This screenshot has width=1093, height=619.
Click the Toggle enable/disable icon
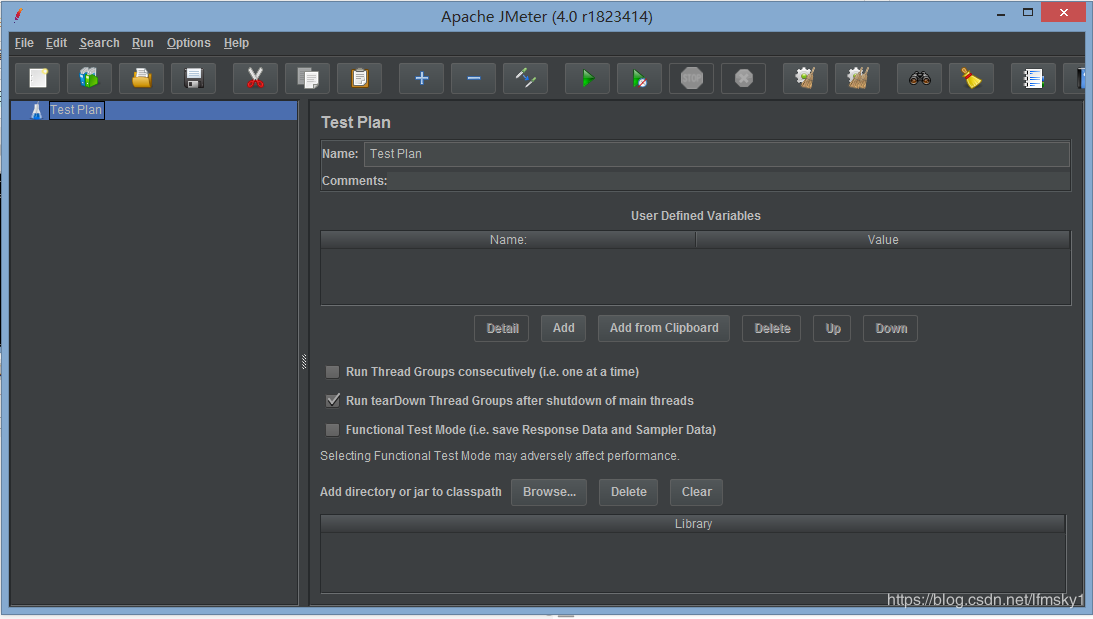526,78
